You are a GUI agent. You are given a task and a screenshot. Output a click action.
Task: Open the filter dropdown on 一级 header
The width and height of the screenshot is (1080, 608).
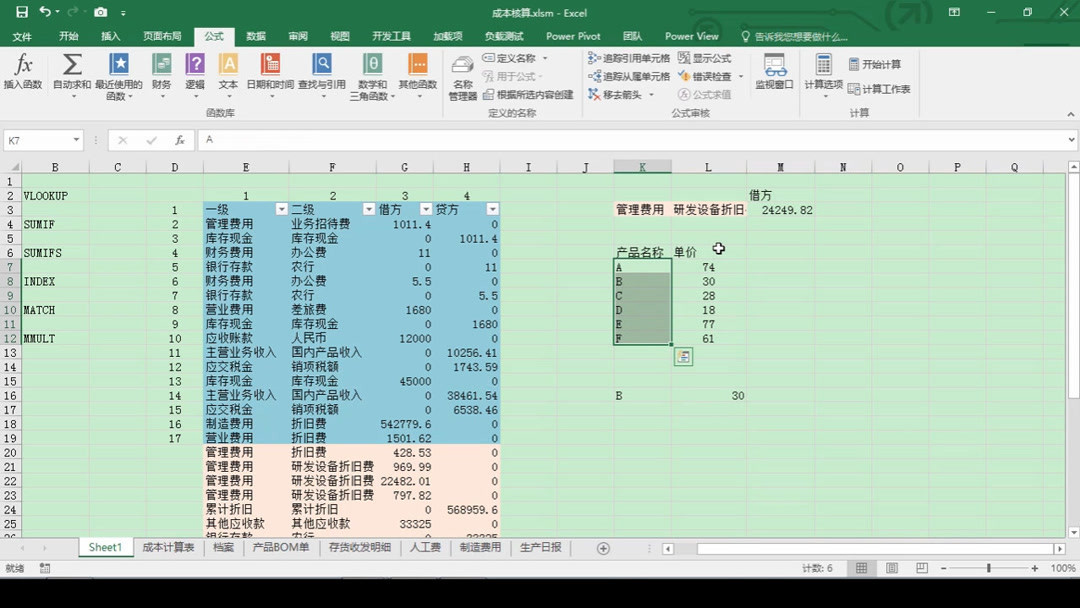click(281, 208)
